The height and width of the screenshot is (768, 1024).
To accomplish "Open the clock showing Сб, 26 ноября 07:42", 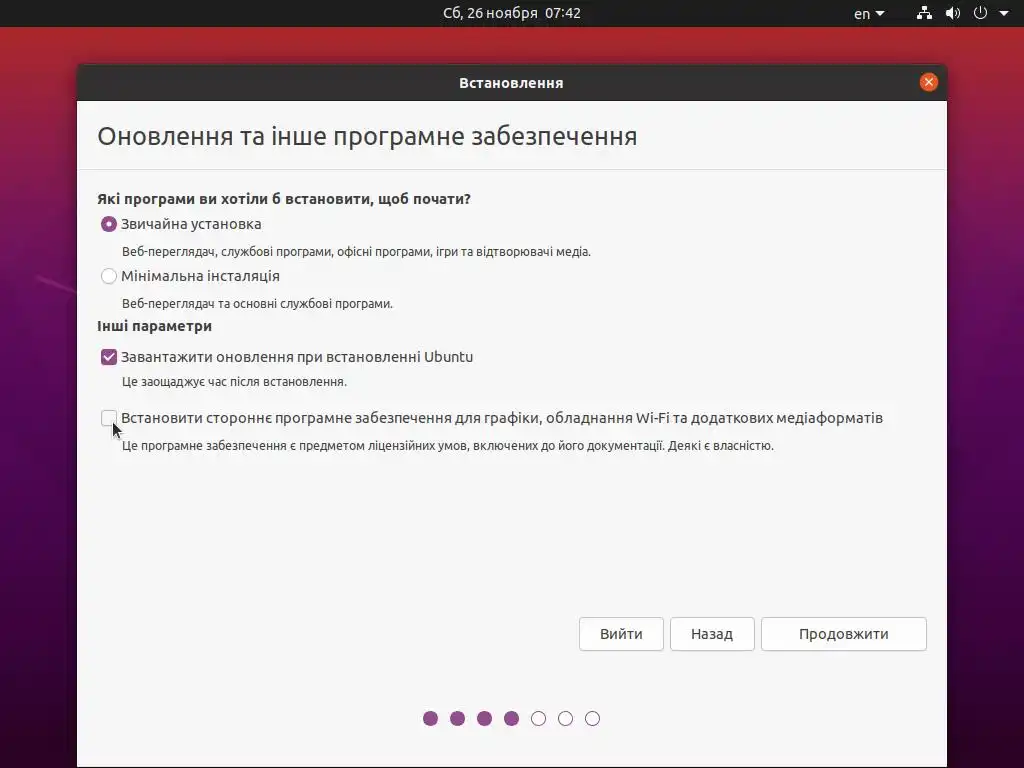I will click(x=511, y=13).
